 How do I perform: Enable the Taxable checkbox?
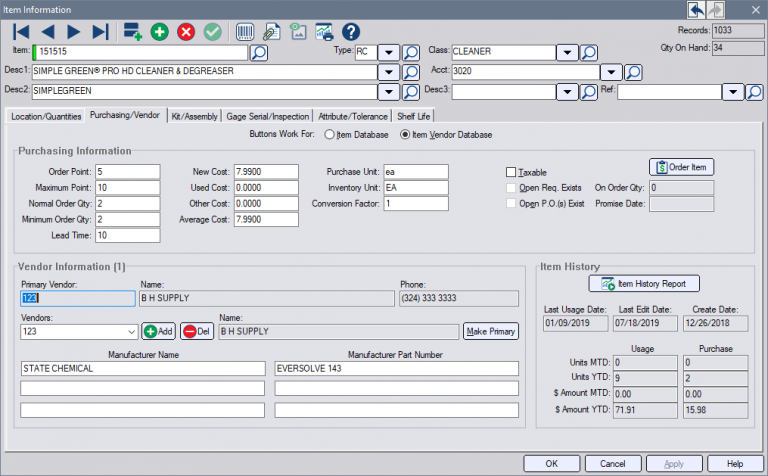[511, 172]
